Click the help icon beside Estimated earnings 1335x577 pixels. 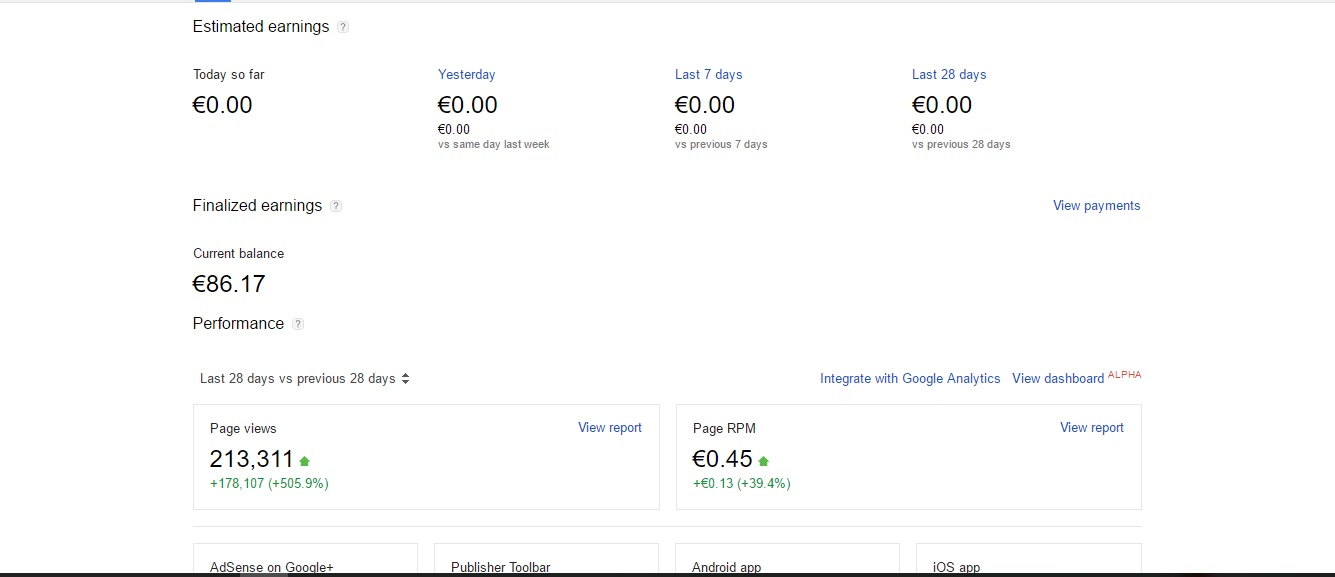point(343,27)
